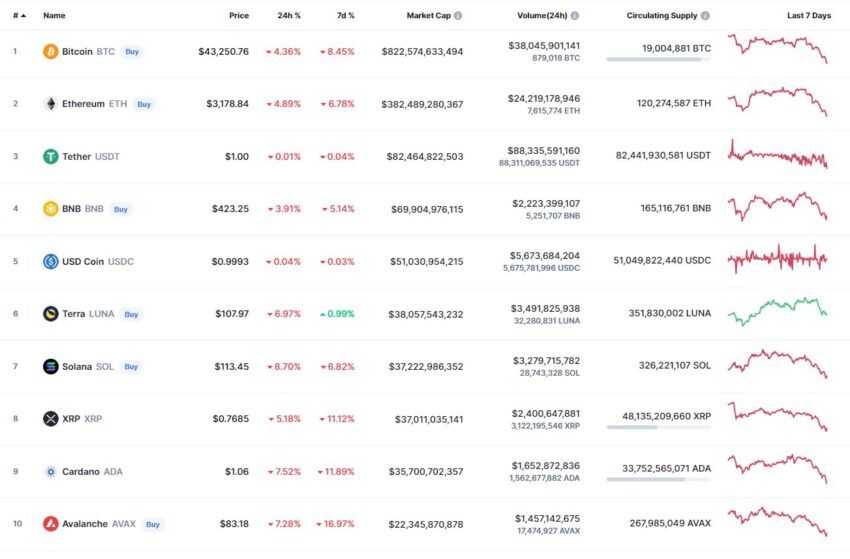Screen dimensions: 850x559
Task: Click the Solana striped logo
Action: click(x=50, y=367)
